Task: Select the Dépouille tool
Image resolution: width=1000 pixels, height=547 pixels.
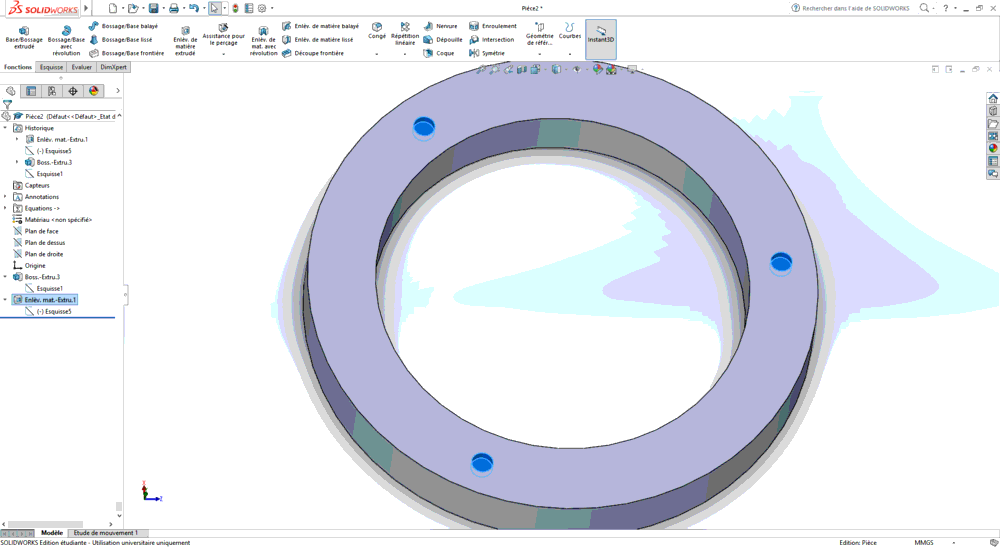Action: pyautogui.click(x=443, y=40)
